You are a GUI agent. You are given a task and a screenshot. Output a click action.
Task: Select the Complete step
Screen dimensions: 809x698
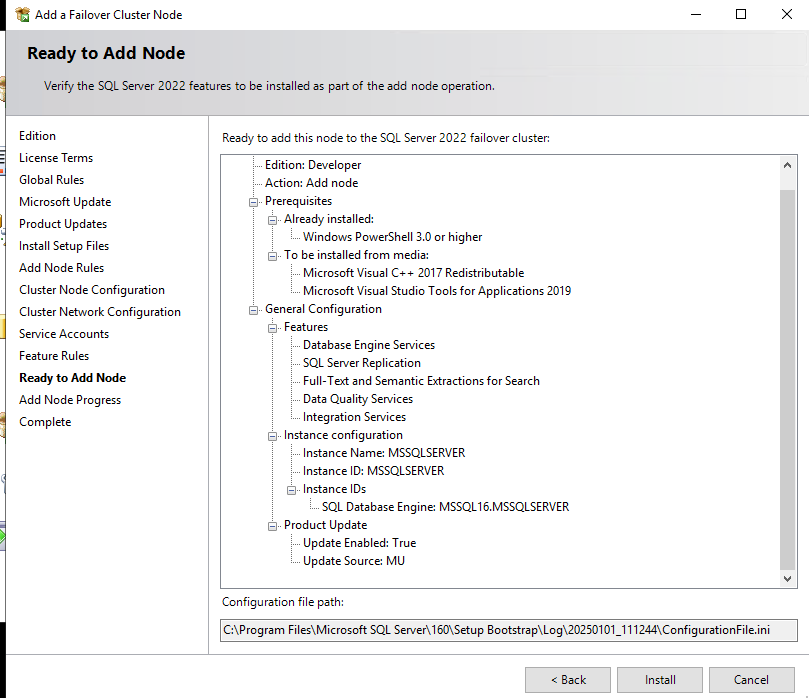[45, 422]
